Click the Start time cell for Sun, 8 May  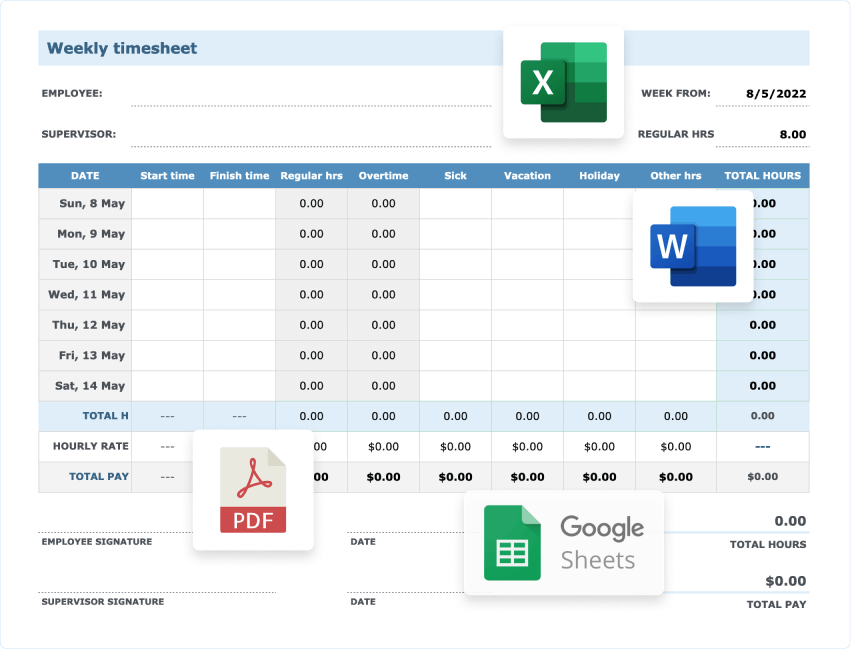tap(167, 203)
